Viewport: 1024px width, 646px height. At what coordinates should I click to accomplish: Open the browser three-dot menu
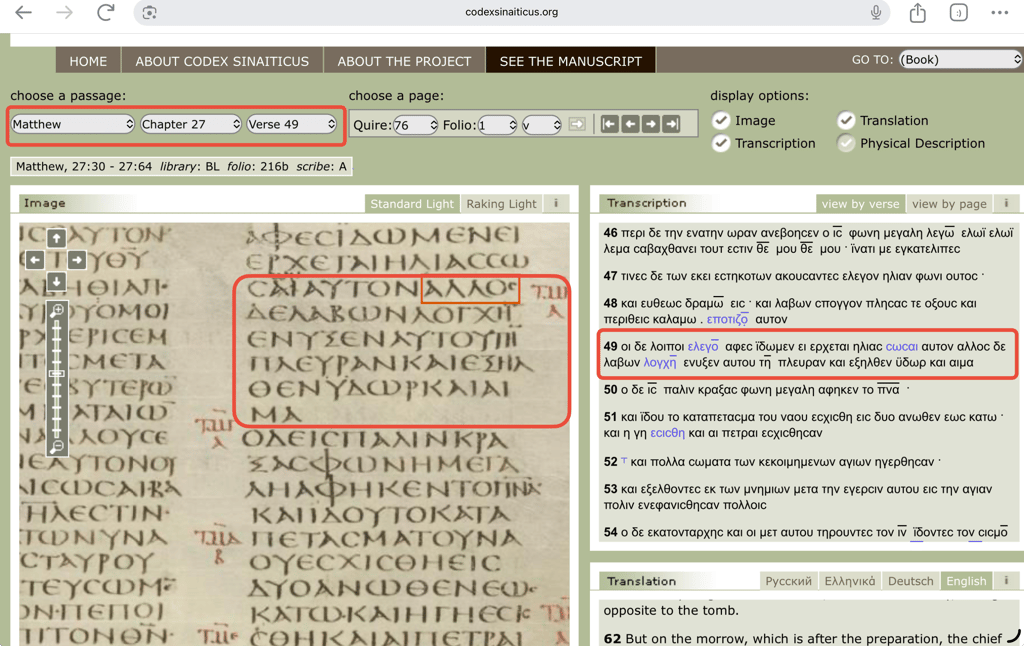[999, 12]
